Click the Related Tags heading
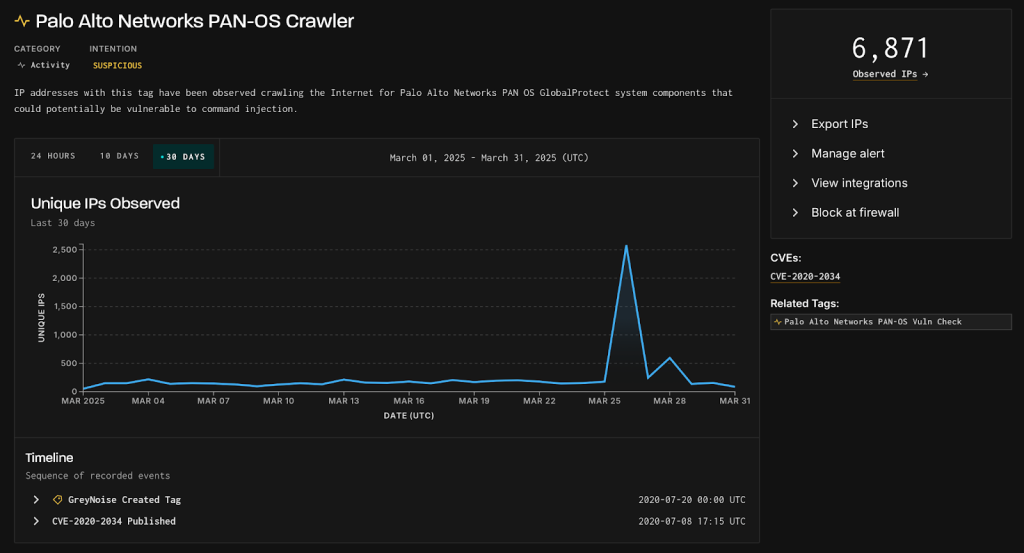Image resolution: width=1024 pixels, height=553 pixels. (x=805, y=304)
